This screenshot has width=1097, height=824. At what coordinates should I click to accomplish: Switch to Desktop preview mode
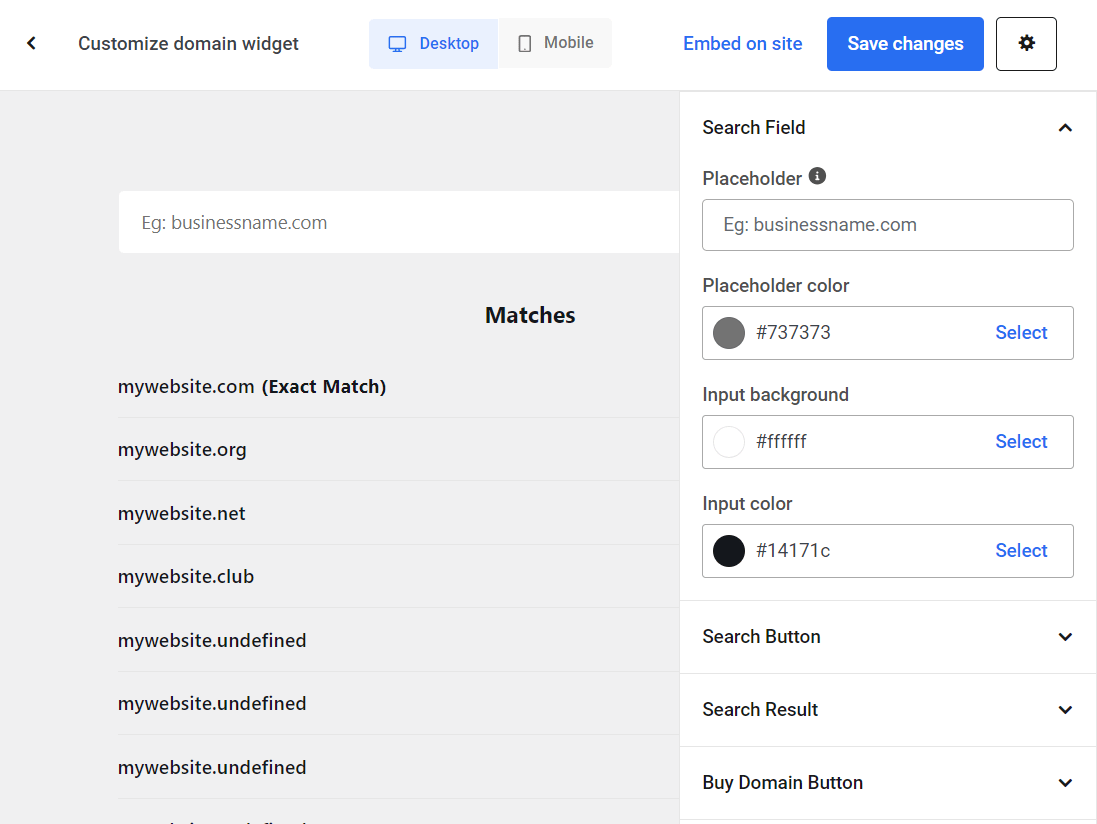pos(433,43)
